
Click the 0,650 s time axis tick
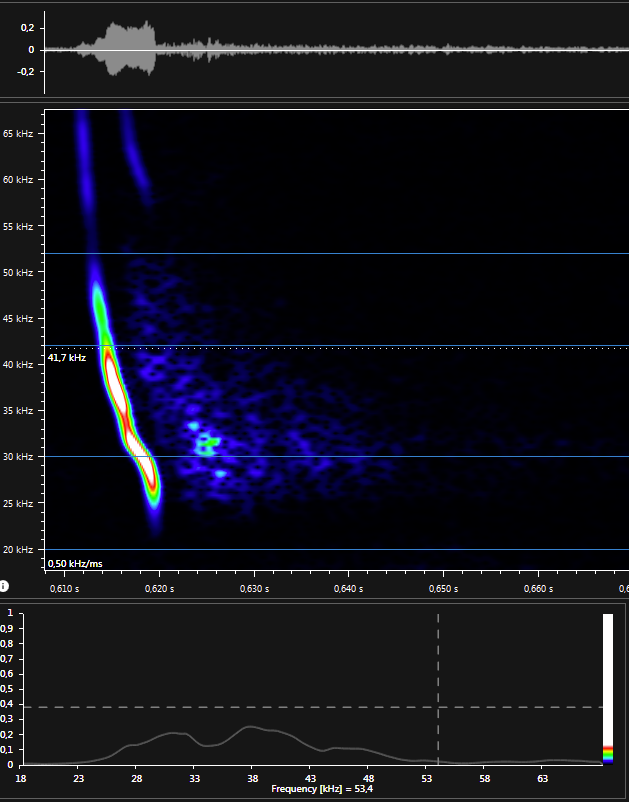pos(442,588)
